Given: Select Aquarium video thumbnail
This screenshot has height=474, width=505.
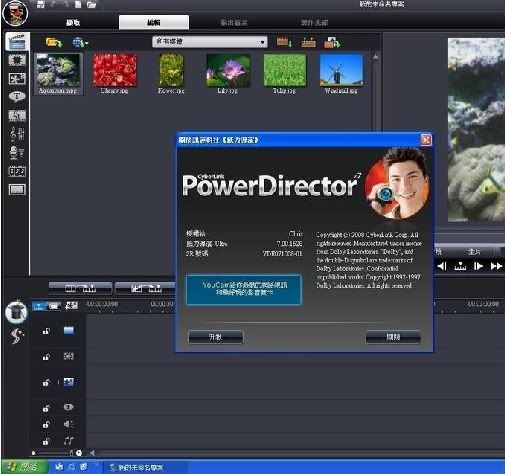Looking at the screenshot, I should coord(58,74).
